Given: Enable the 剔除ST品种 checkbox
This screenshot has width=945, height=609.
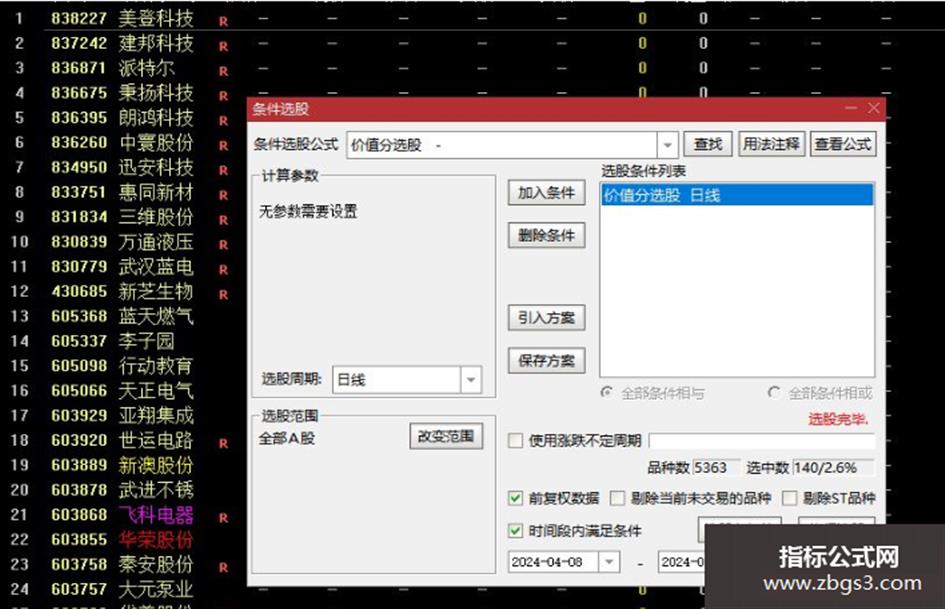Looking at the screenshot, I should coord(790,498).
